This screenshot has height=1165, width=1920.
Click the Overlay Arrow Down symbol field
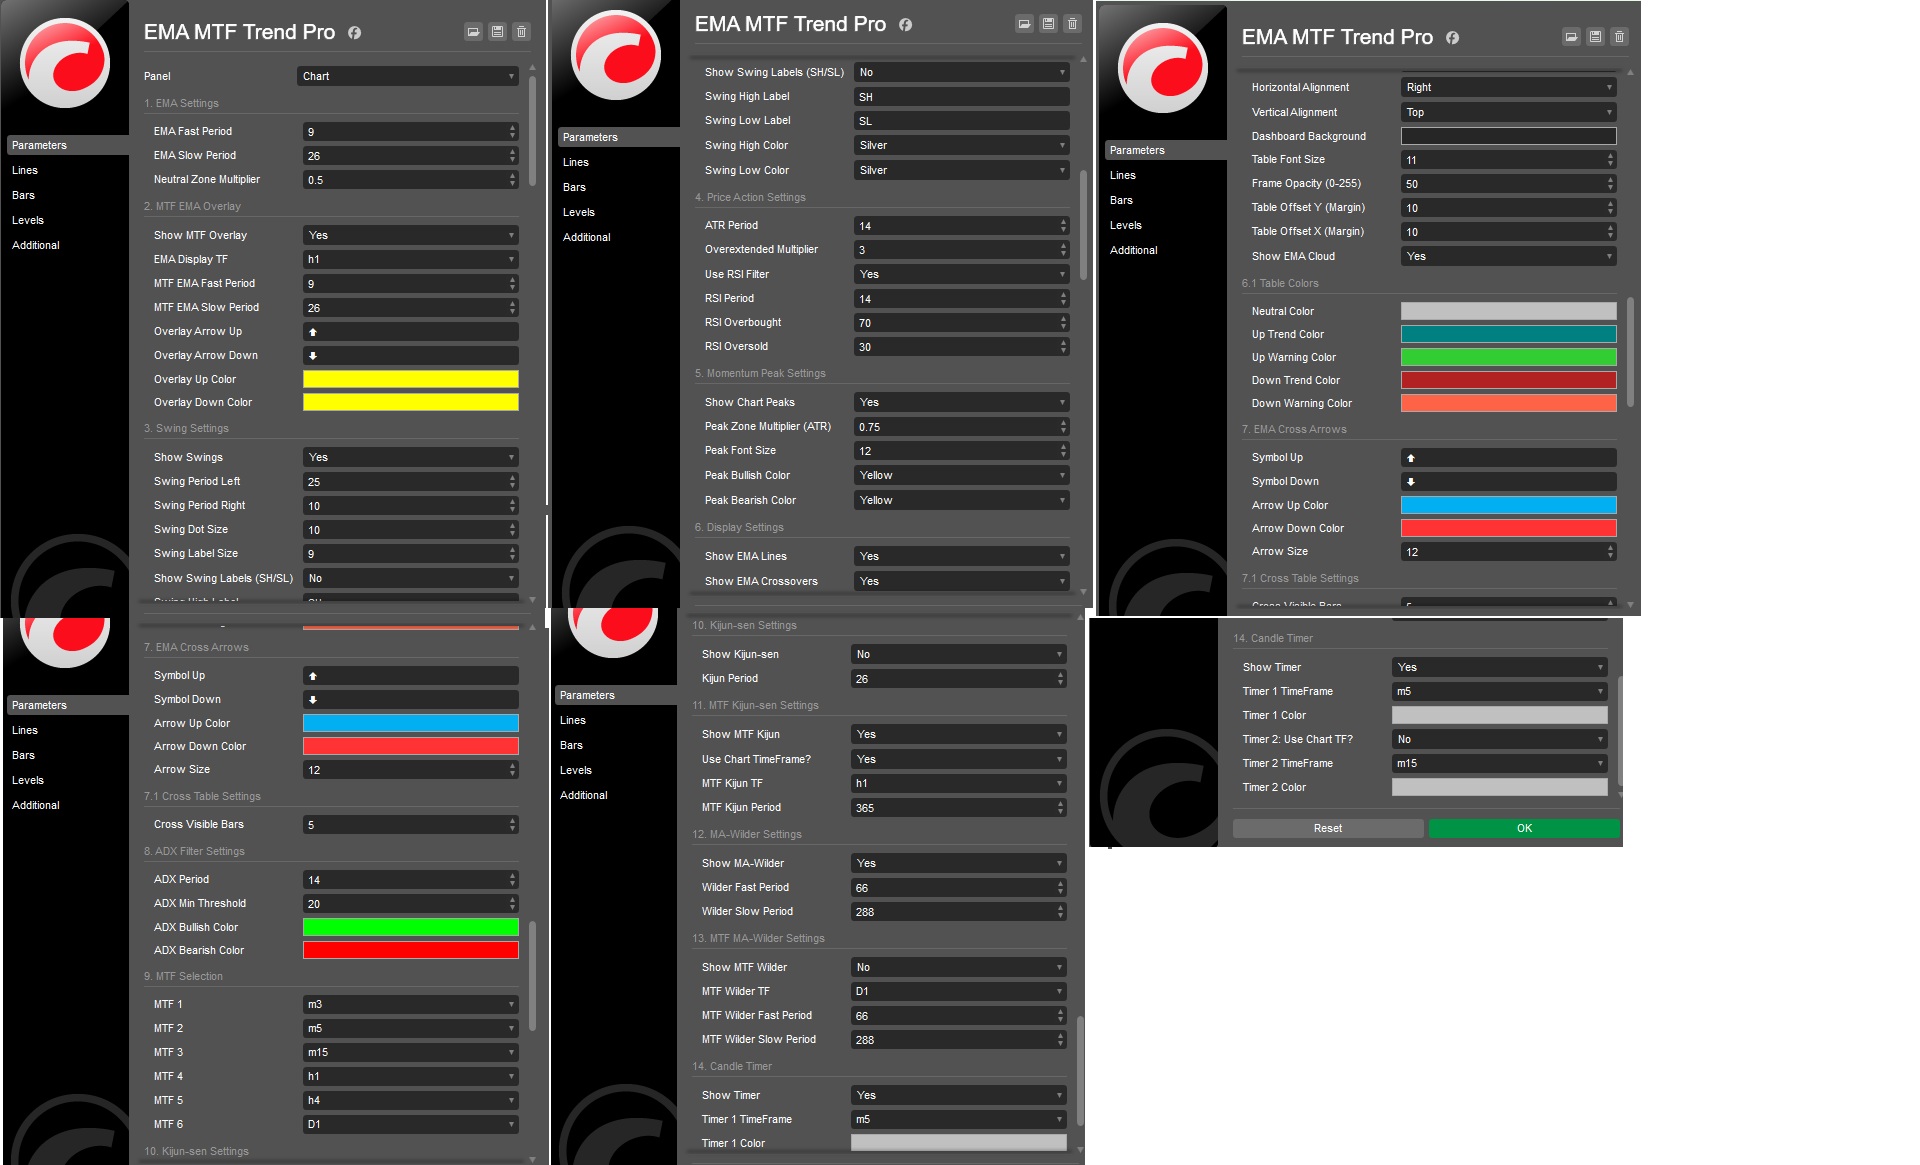pos(410,355)
